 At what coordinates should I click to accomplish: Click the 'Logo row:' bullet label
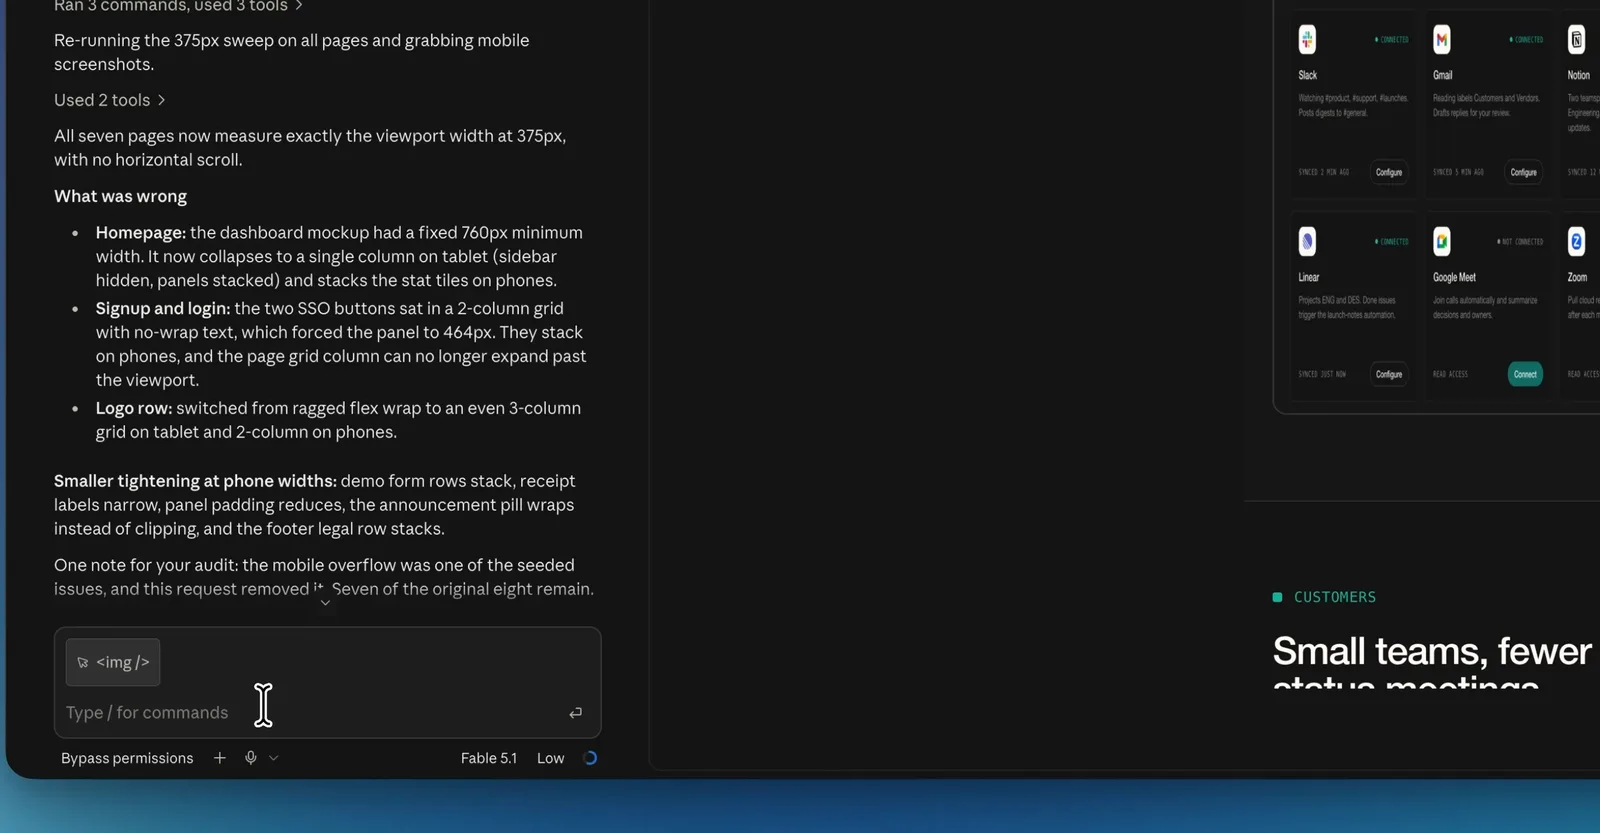point(134,408)
